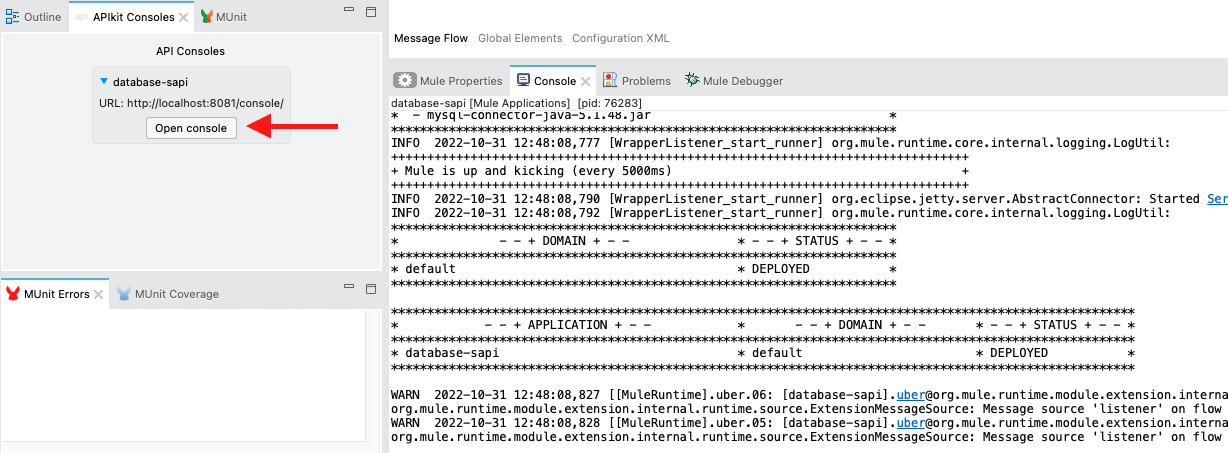1228x453 pixels.
Task: Click the MUnit Errors red icon
Action: (13, 294)
